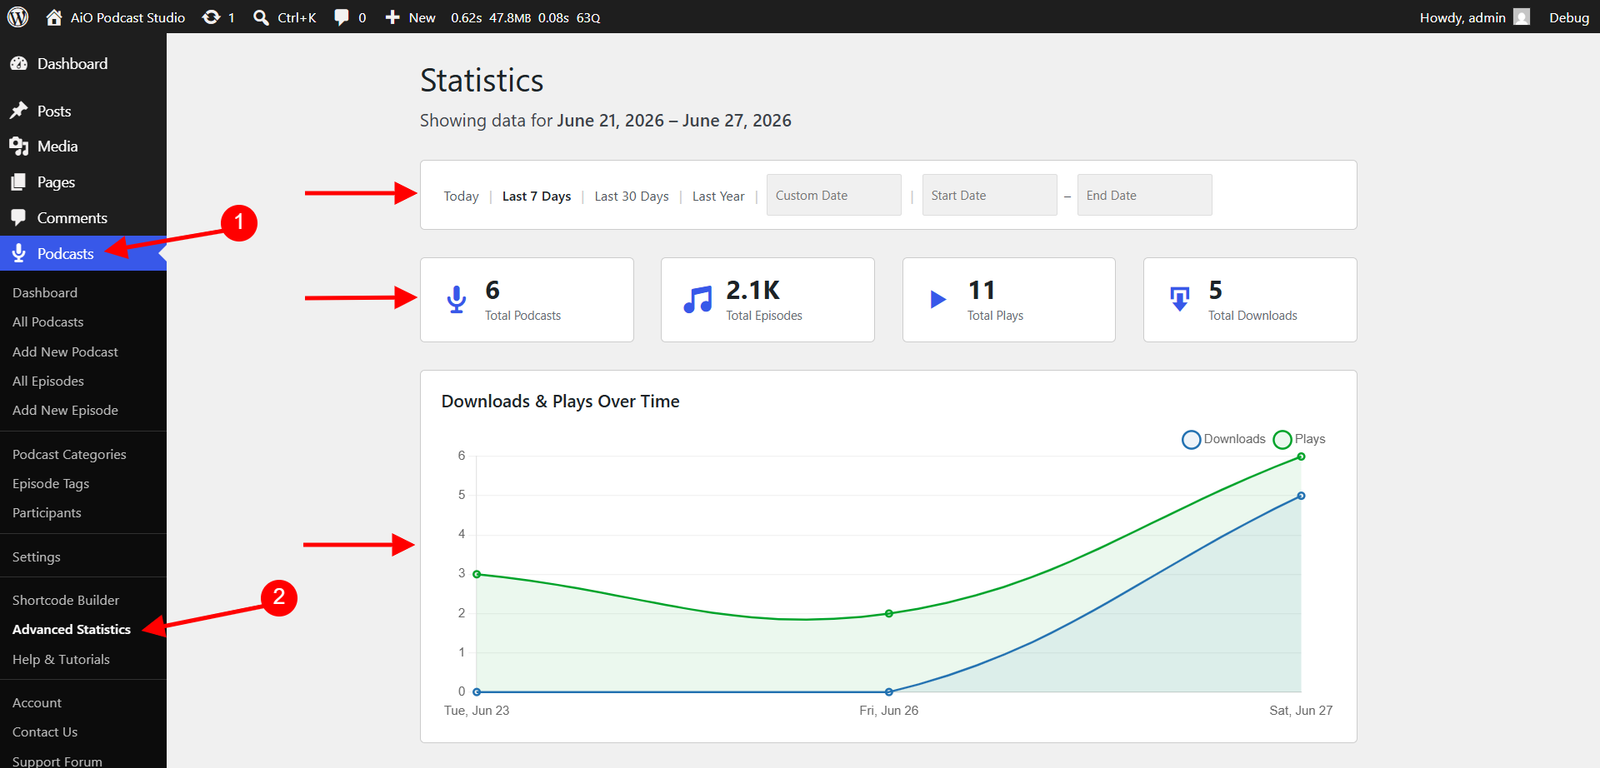Image resolution: width=1600 pixels, height=768 pixels.
Task: Click the Posts pushpin icon
Action: click(19, 110)
